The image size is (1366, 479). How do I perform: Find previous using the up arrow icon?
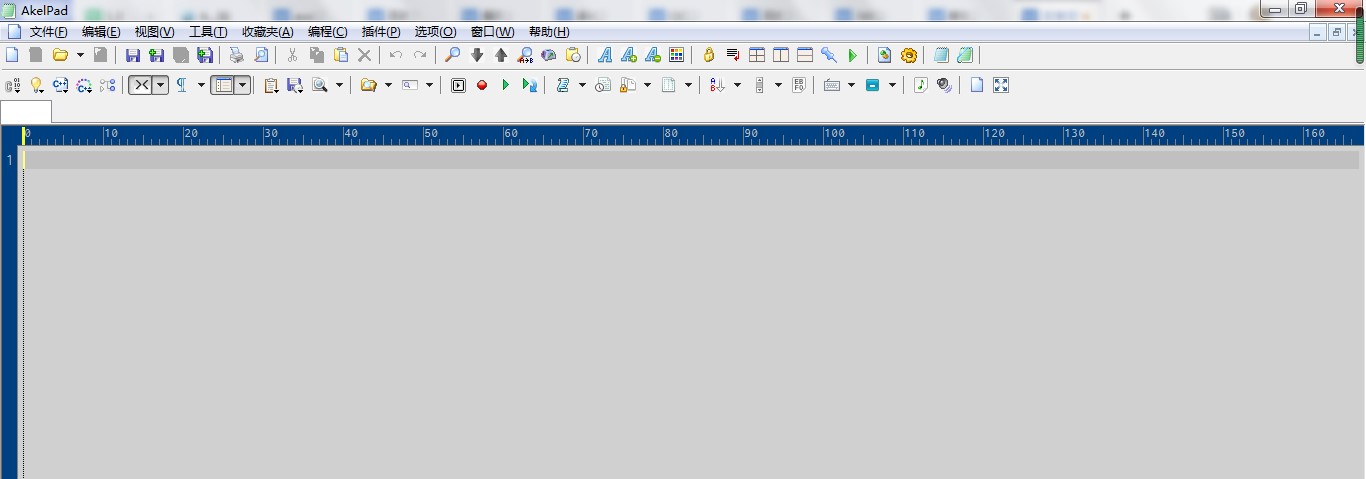pos(500,55)
